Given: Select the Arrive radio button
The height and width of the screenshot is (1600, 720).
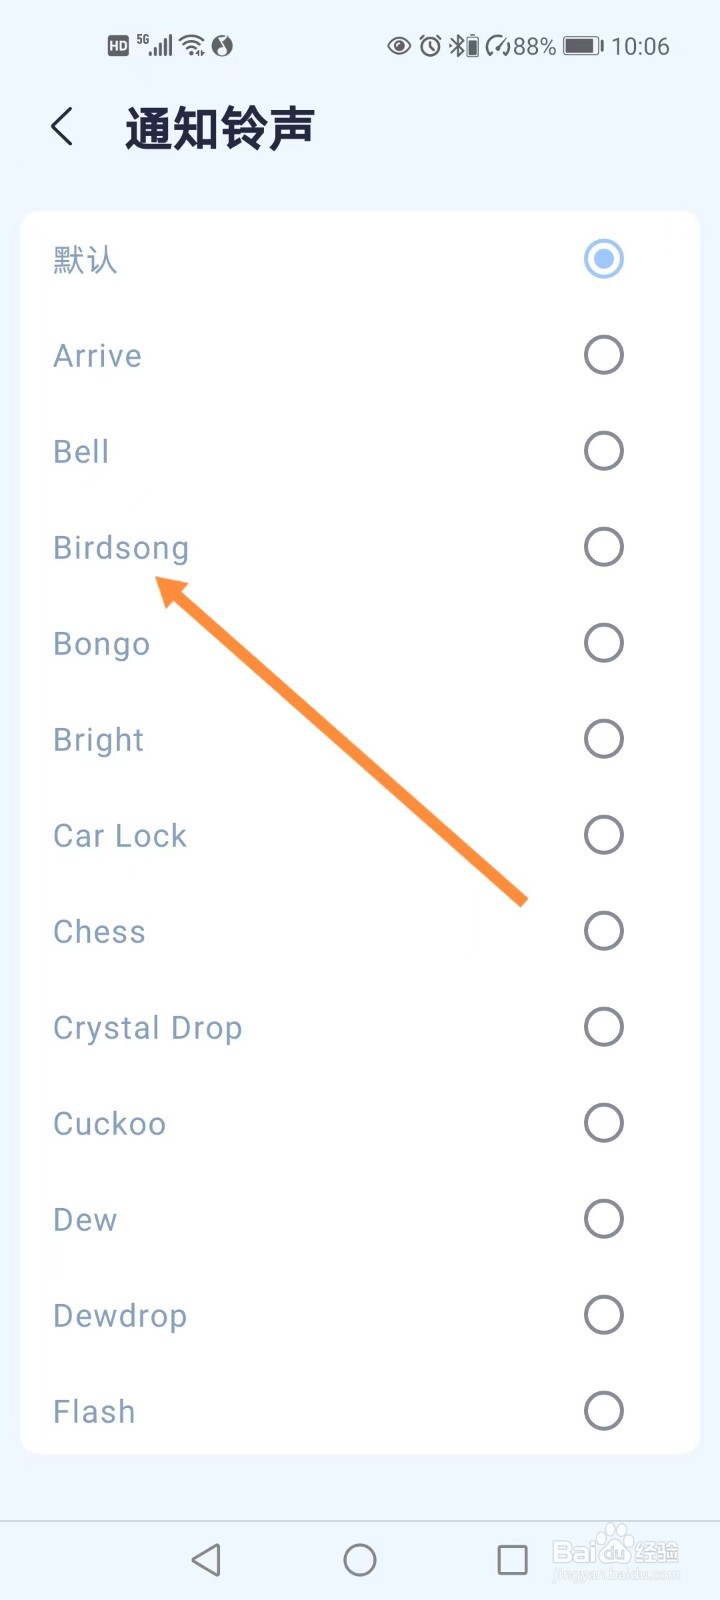Looking at the screenshot, I should pos(604,355).
